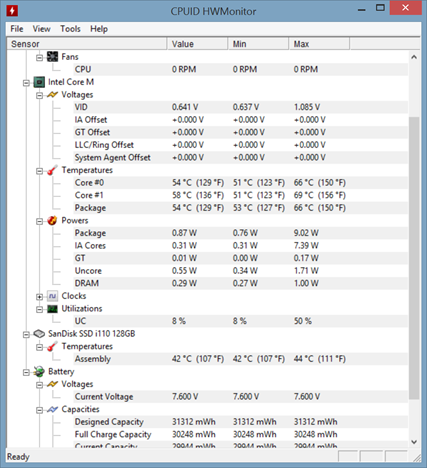Select the Current Voltage row
The height and width of the screenshot is (468, 427).
pyautogui.click(x=241, y=397)
